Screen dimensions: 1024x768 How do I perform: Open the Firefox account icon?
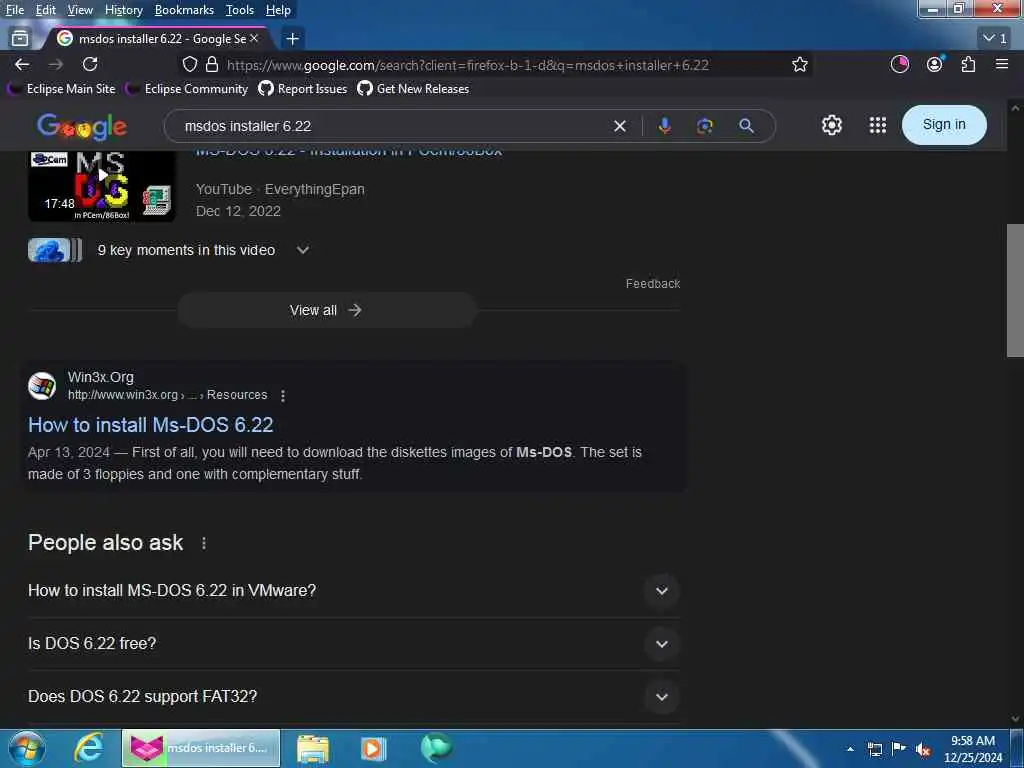click(935, 64)
